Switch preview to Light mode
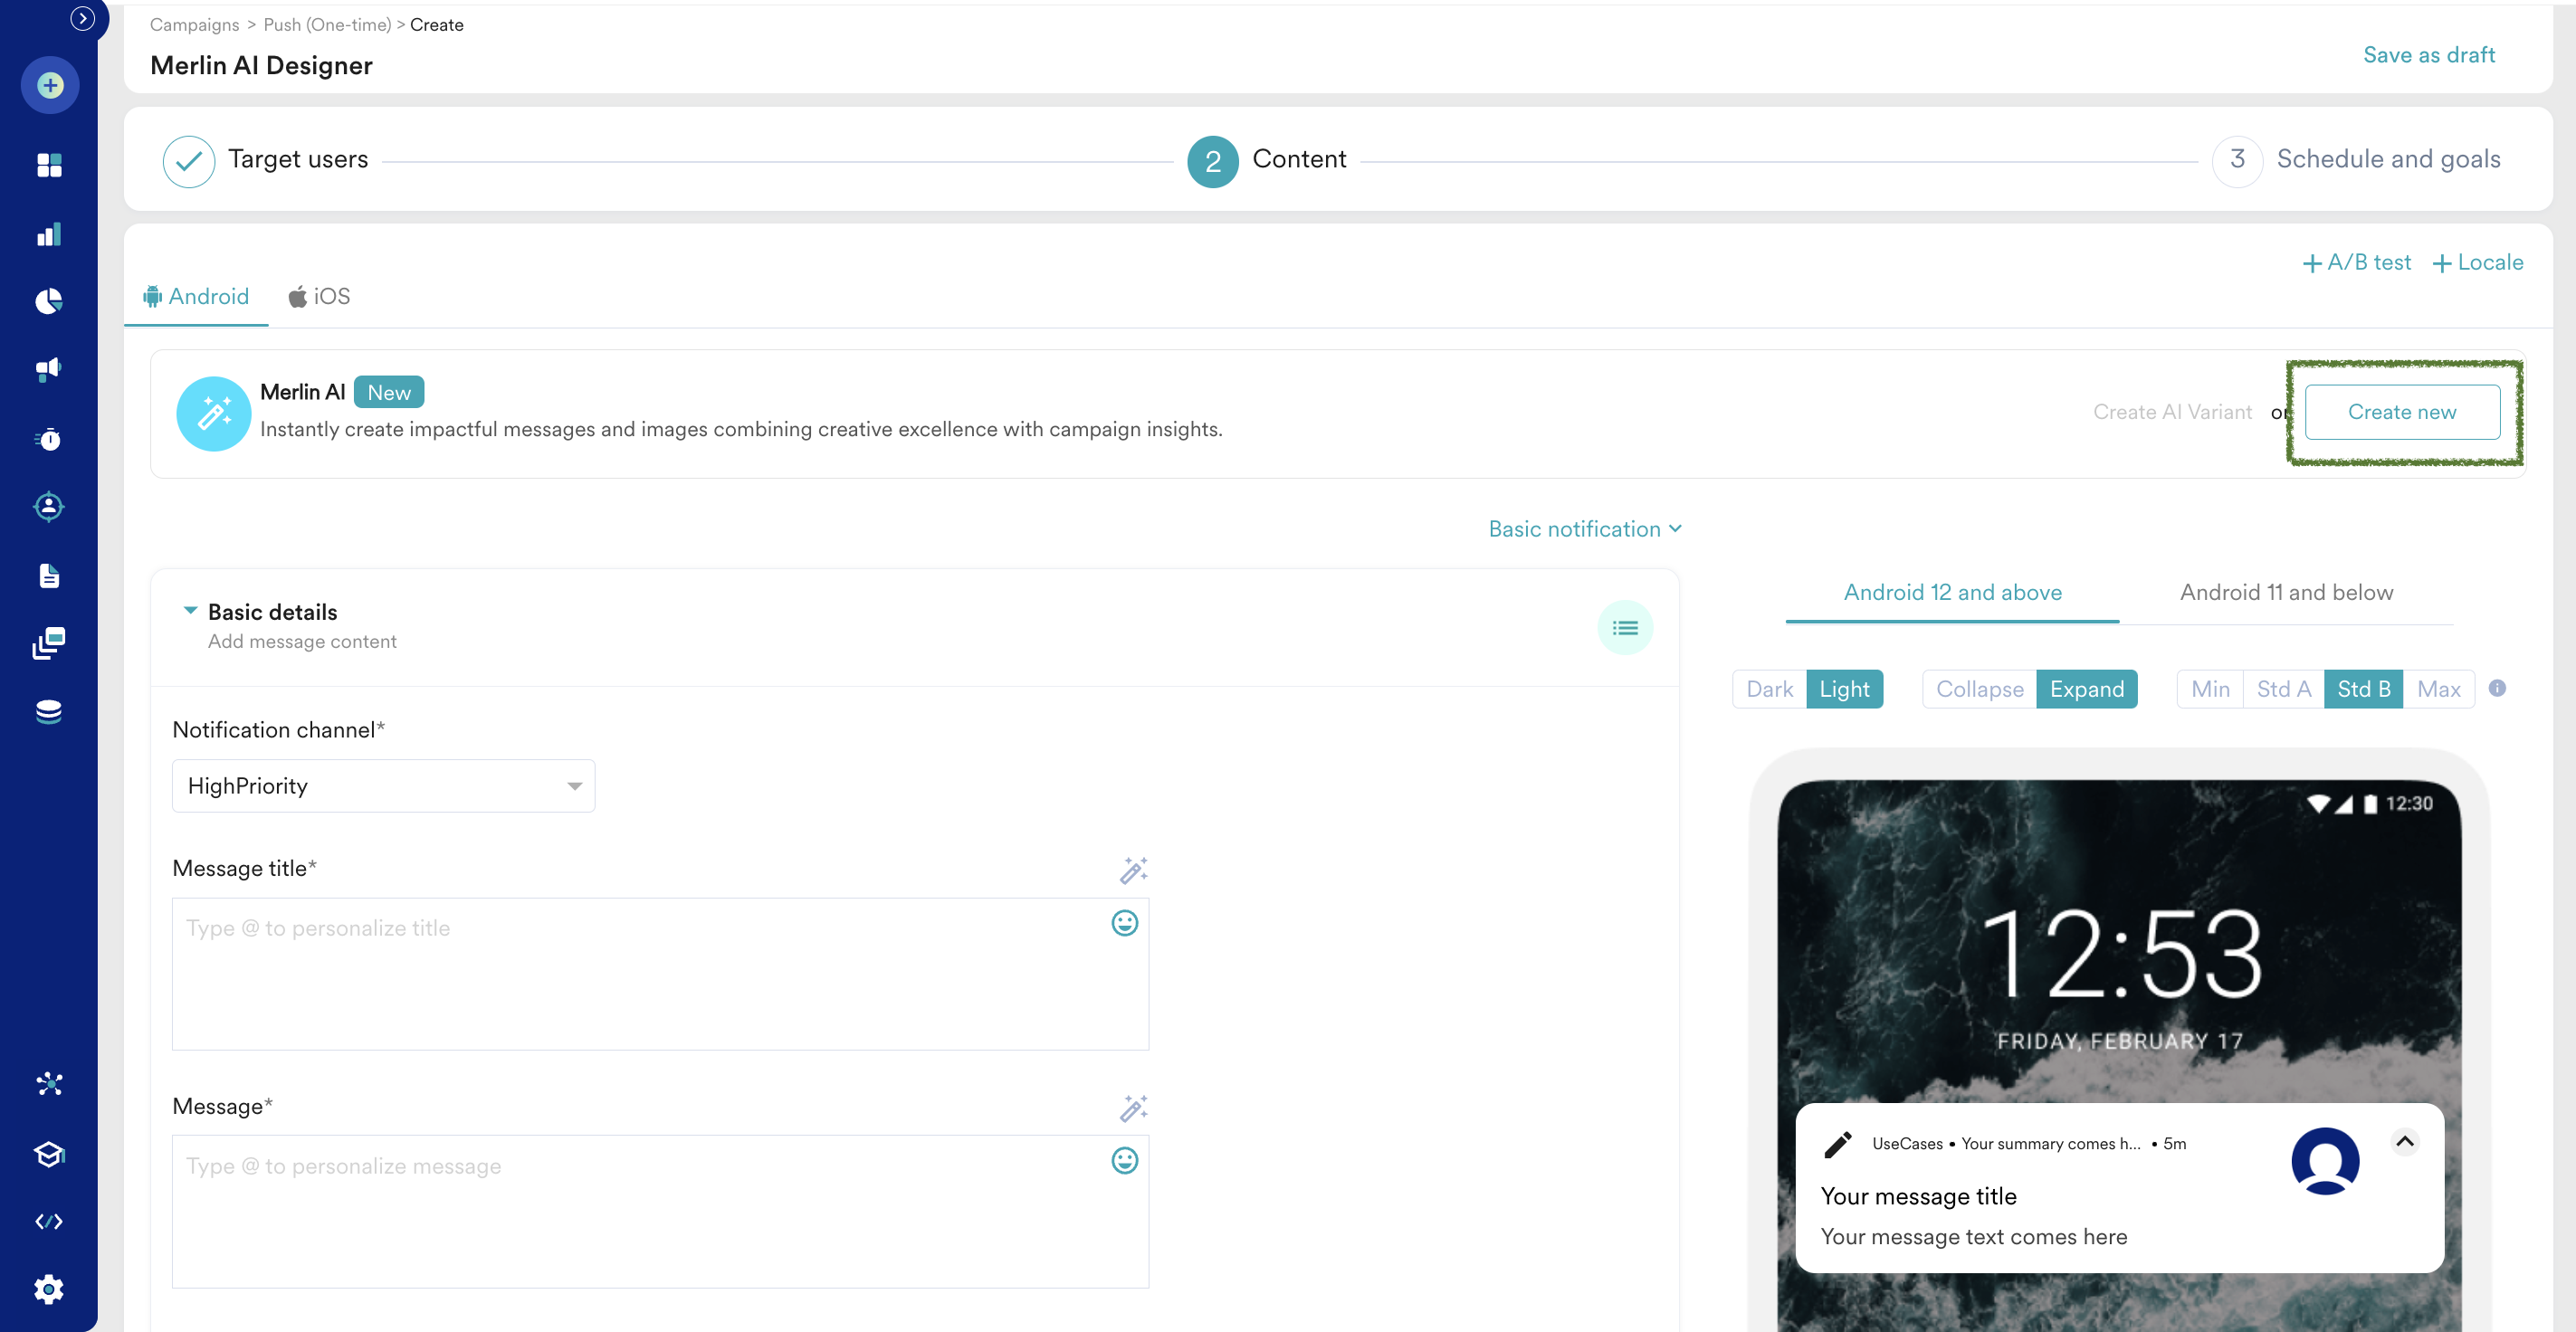The width and height of the screenshot is (2576, 1332). tap(1844, 689)
